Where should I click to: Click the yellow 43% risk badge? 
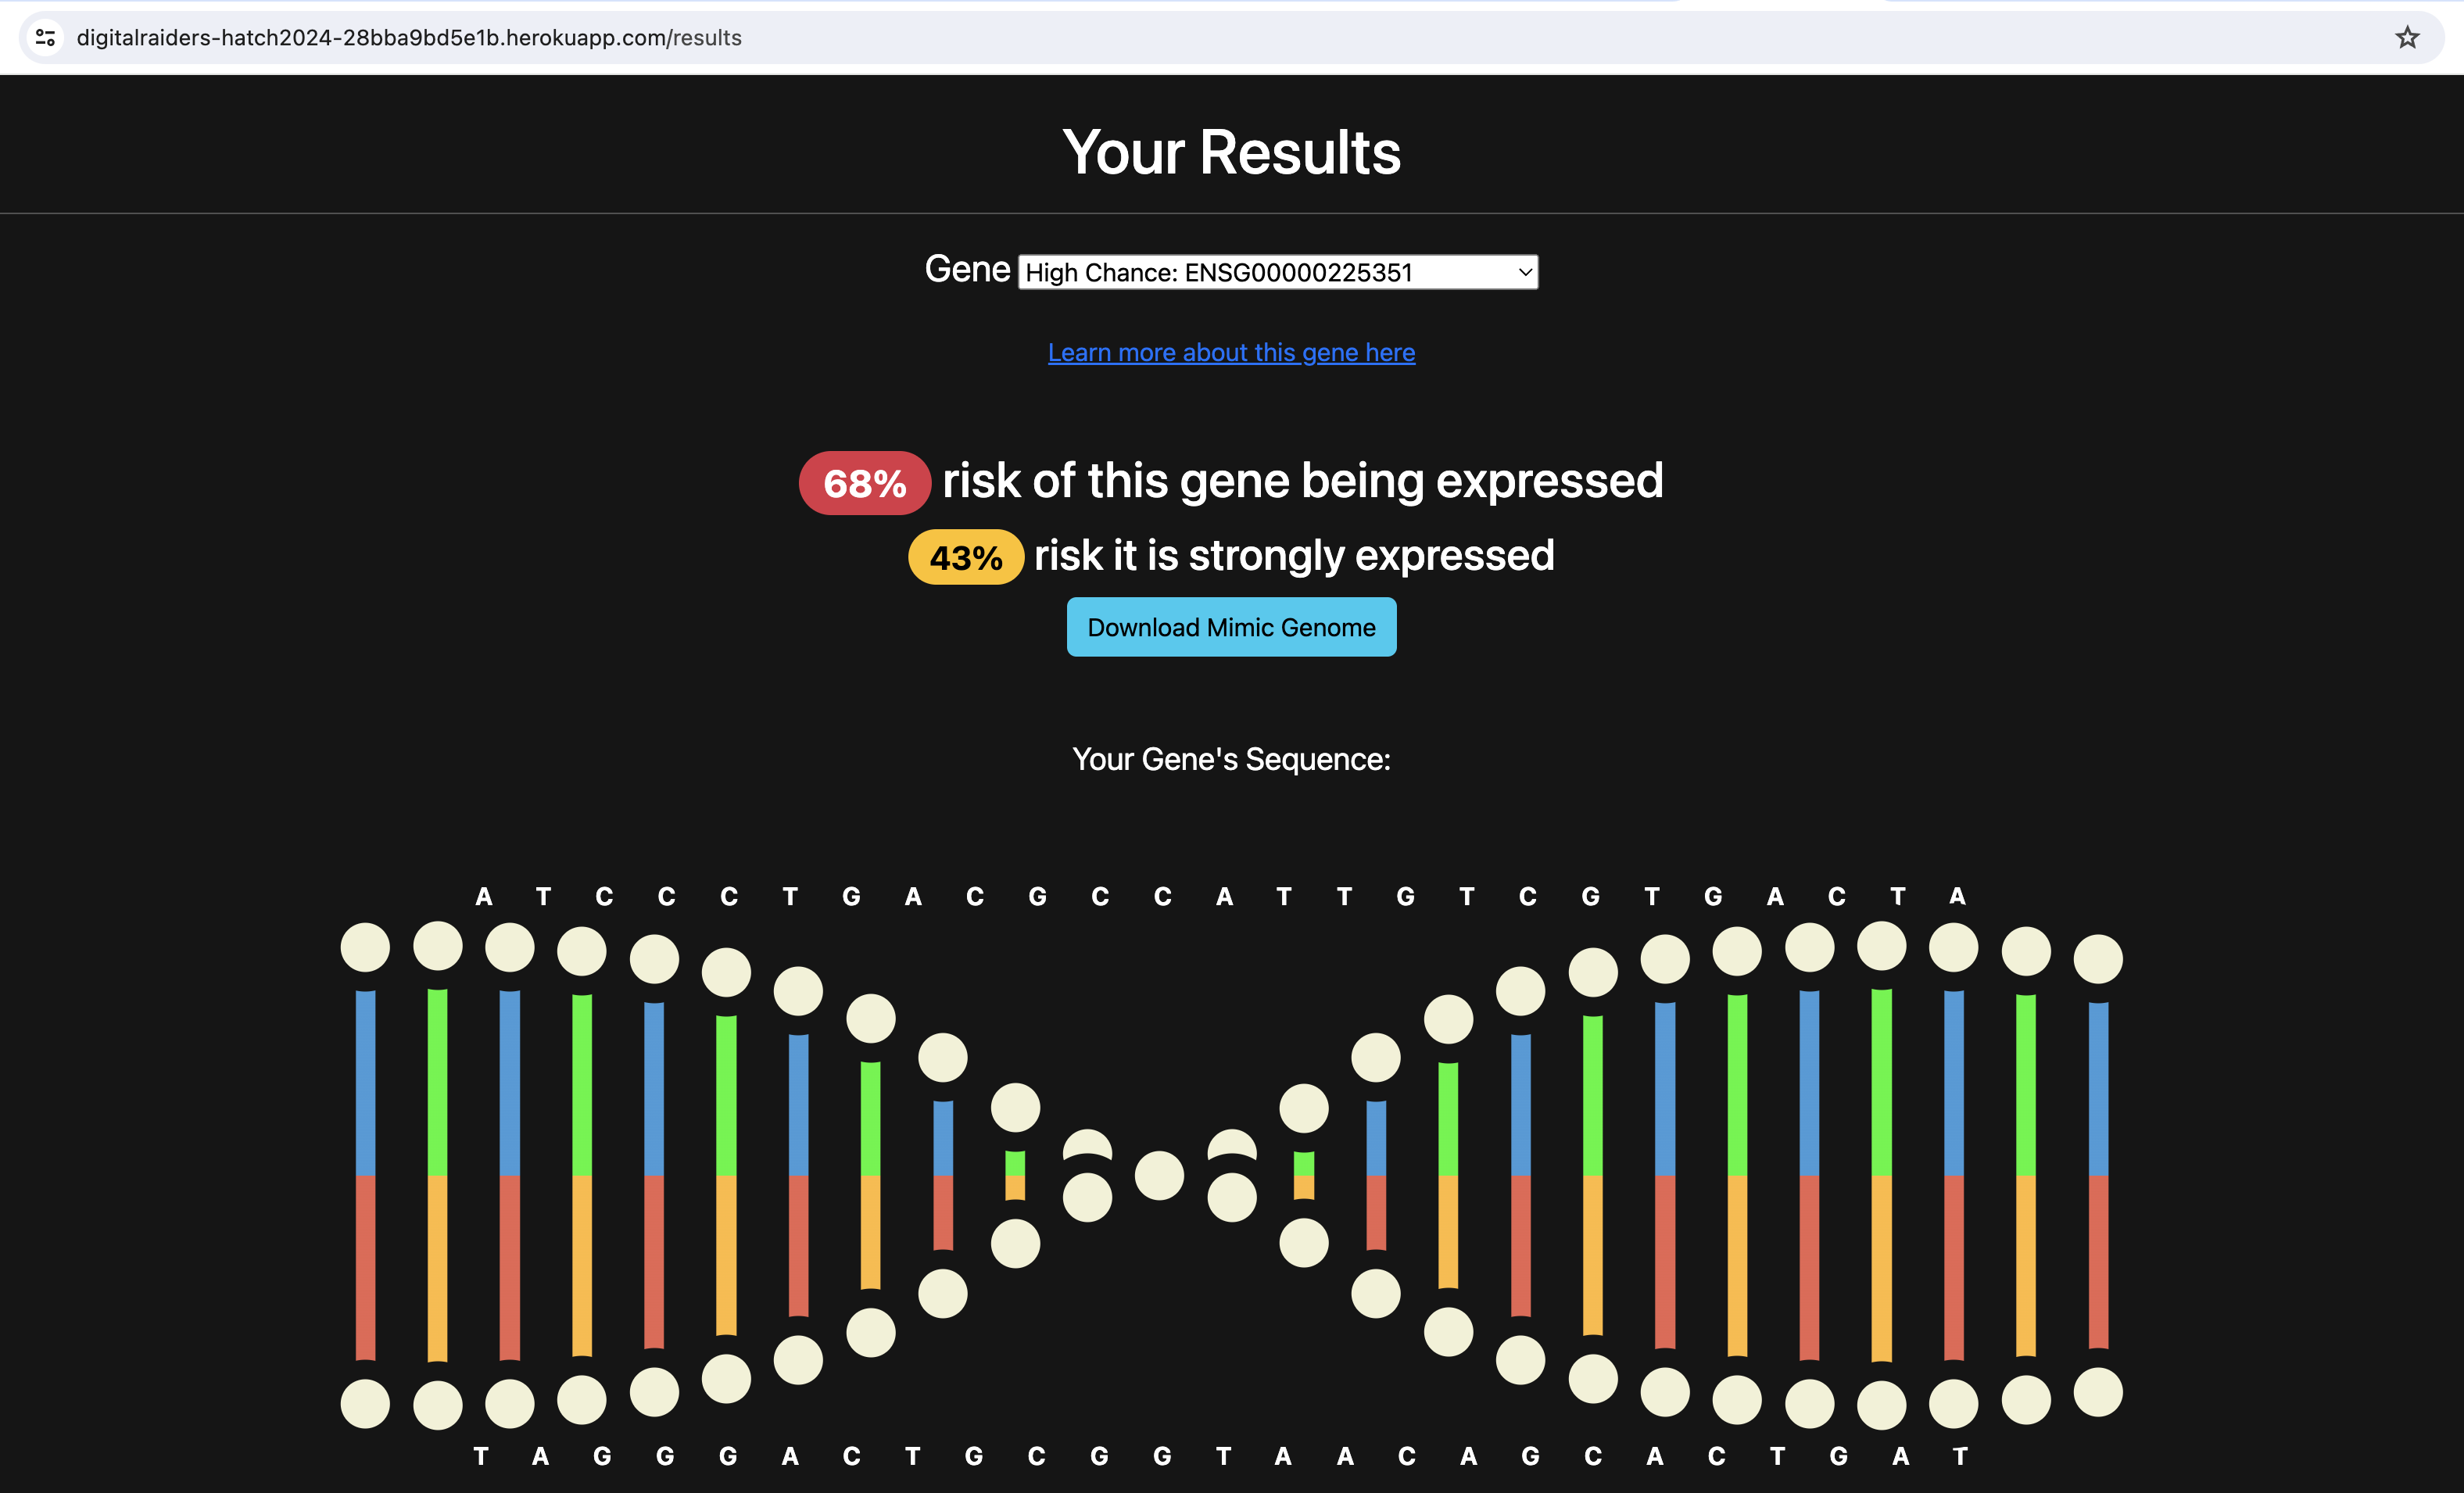(x=965, y=557)
